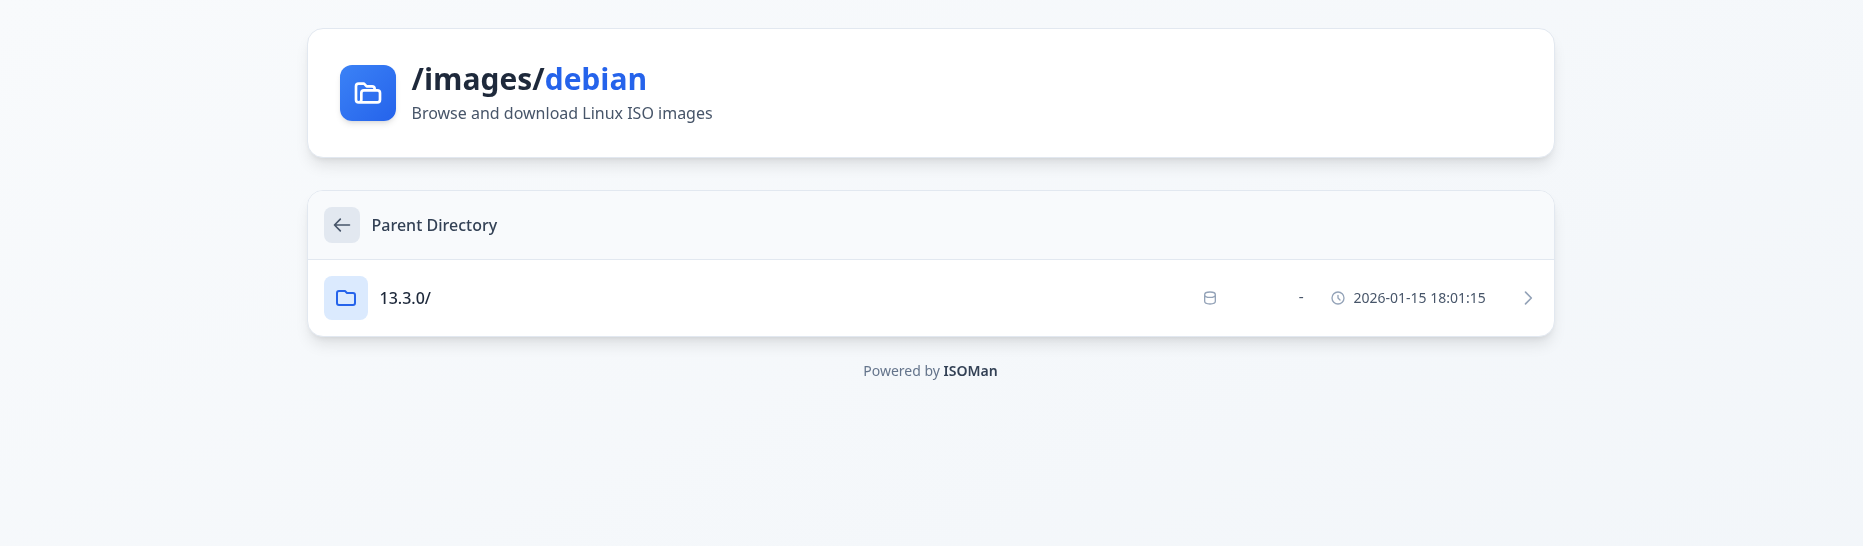Click blank area of Parent Directory row
The height and width of the screenshot is (546, 1863).
(1000, 225)
